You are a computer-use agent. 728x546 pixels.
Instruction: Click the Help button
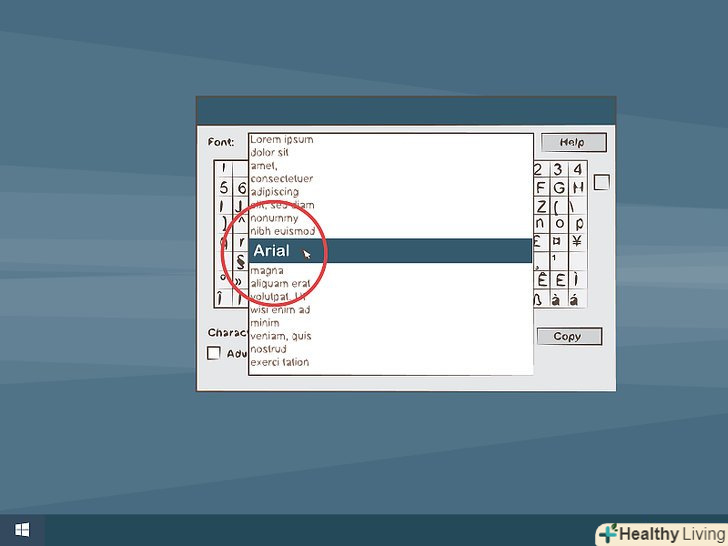click(x=573, y=143)
